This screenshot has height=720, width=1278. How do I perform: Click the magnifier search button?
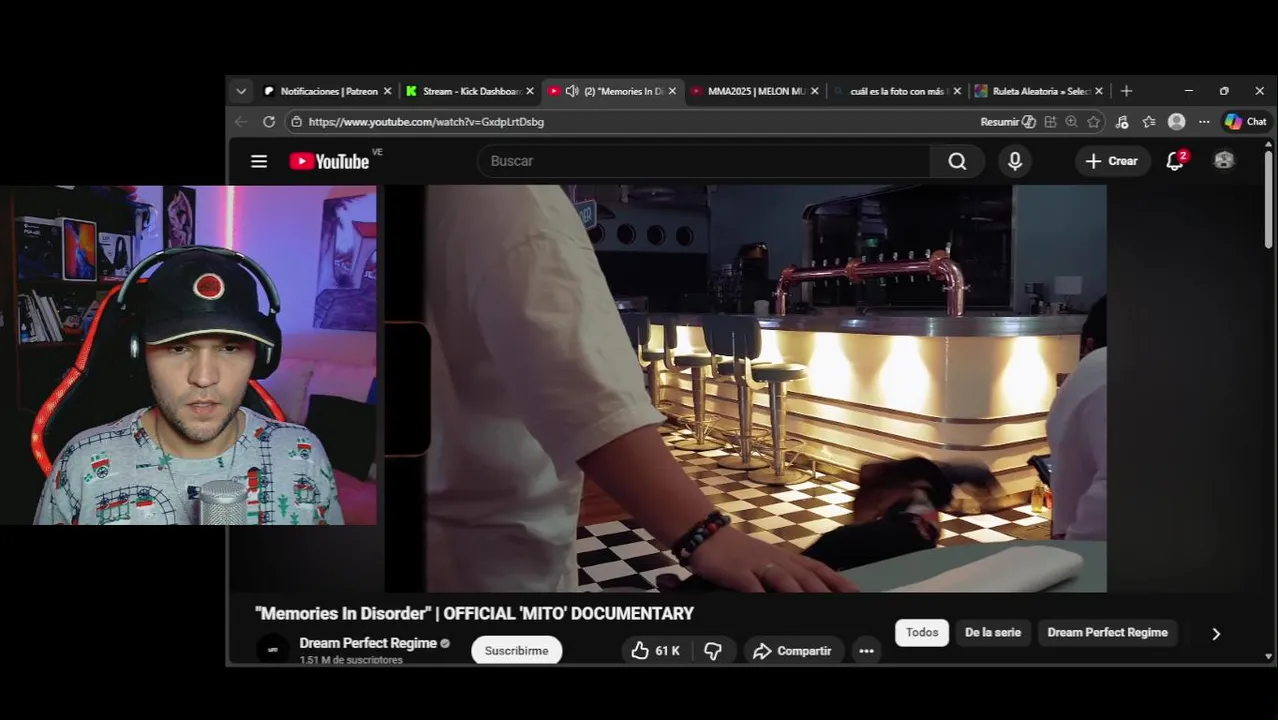pyautogui.click(x=957, y=161)
